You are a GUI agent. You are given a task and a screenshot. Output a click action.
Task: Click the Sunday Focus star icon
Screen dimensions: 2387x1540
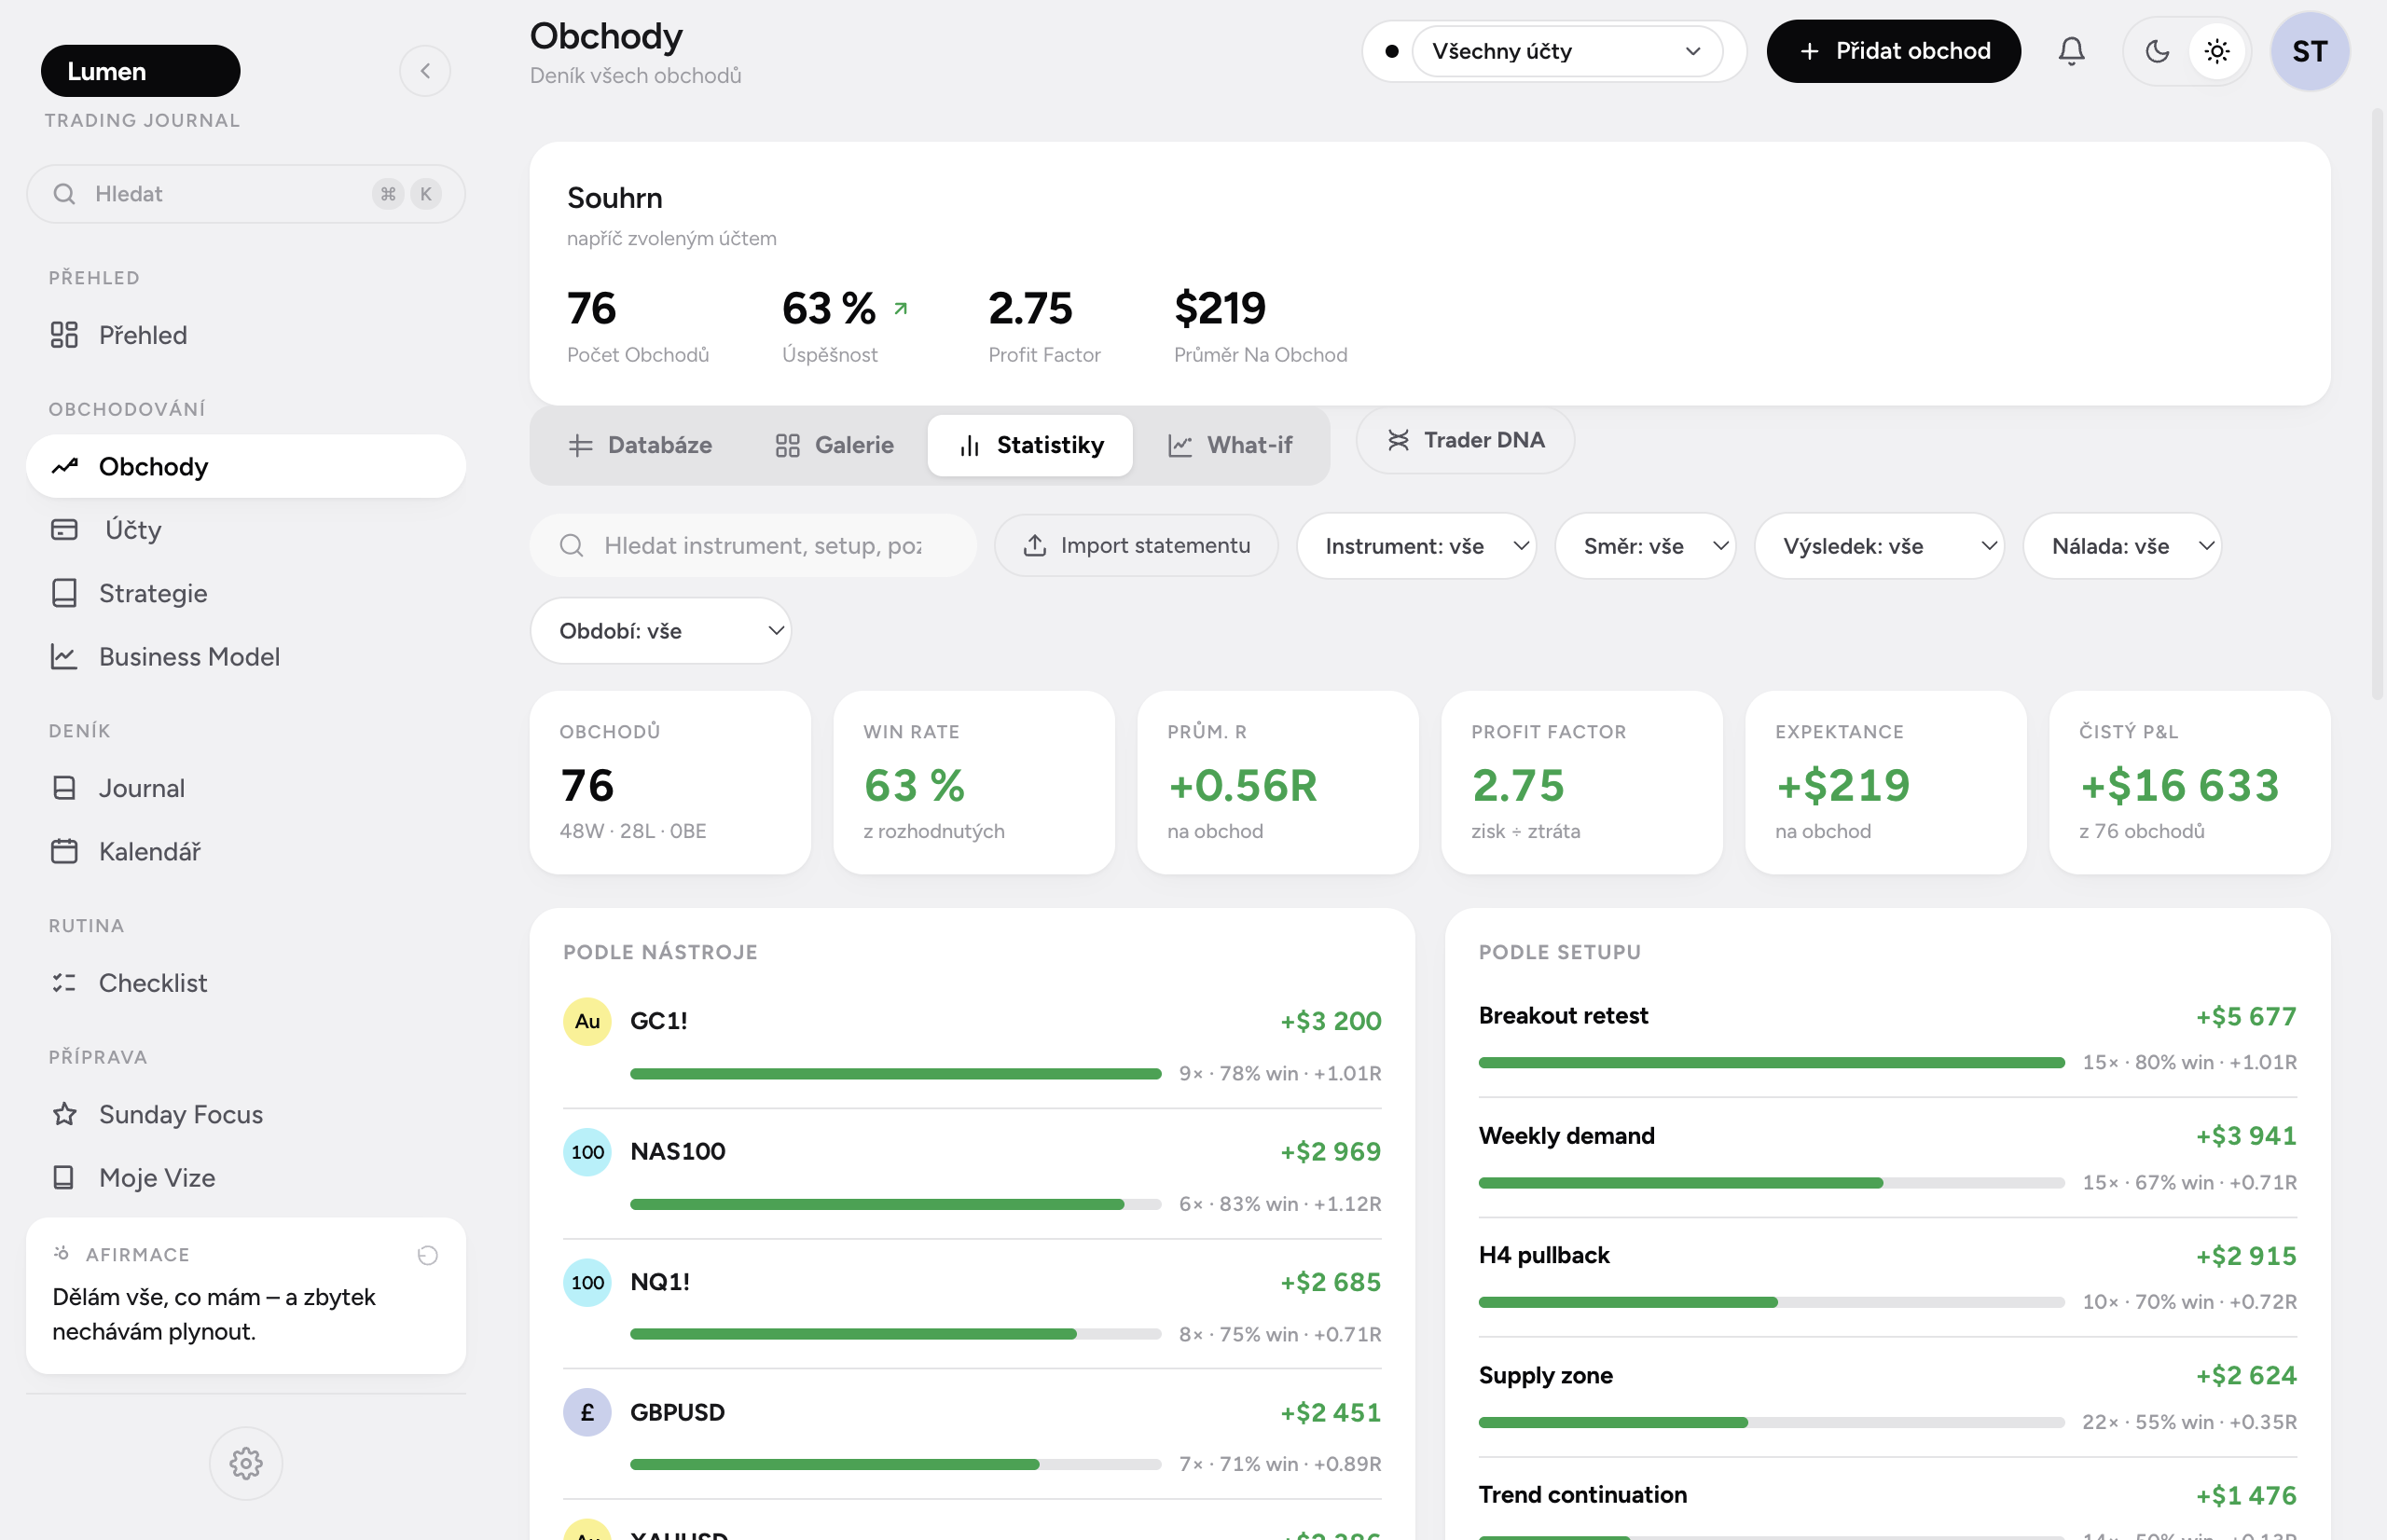tap(64, 1114)
